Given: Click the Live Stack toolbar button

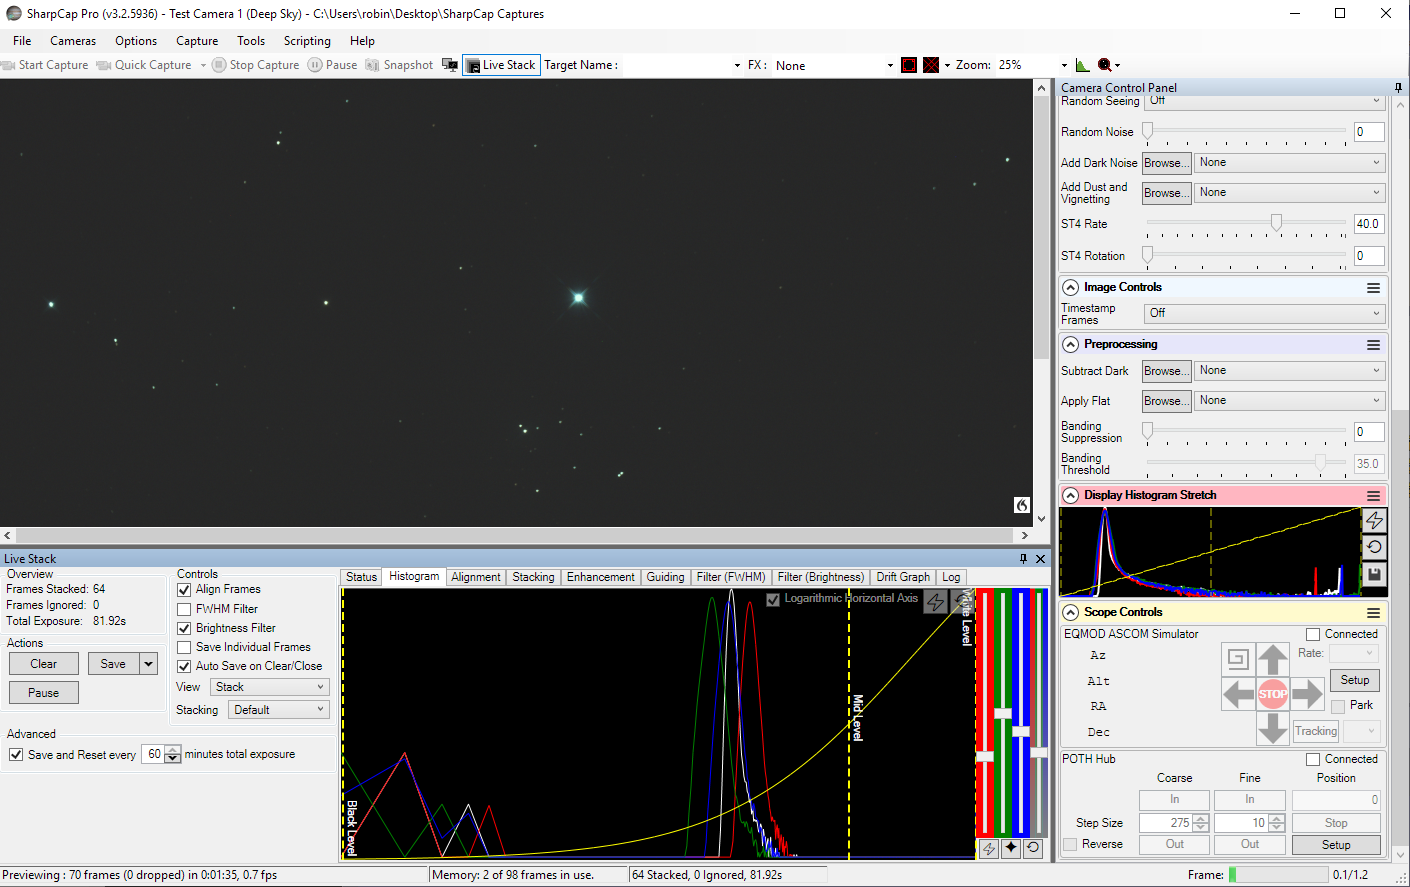Looking at the screenshot, I should 501,65.
